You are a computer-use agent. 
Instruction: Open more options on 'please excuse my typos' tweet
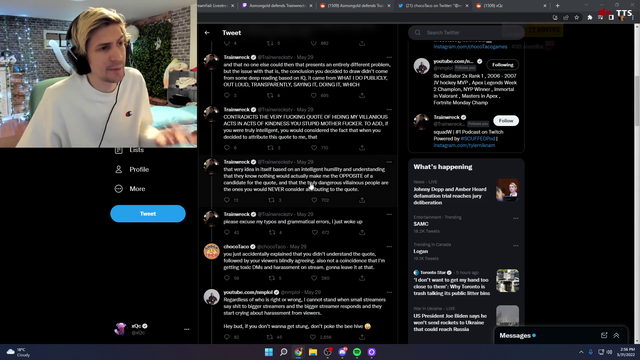click(389, 214)
